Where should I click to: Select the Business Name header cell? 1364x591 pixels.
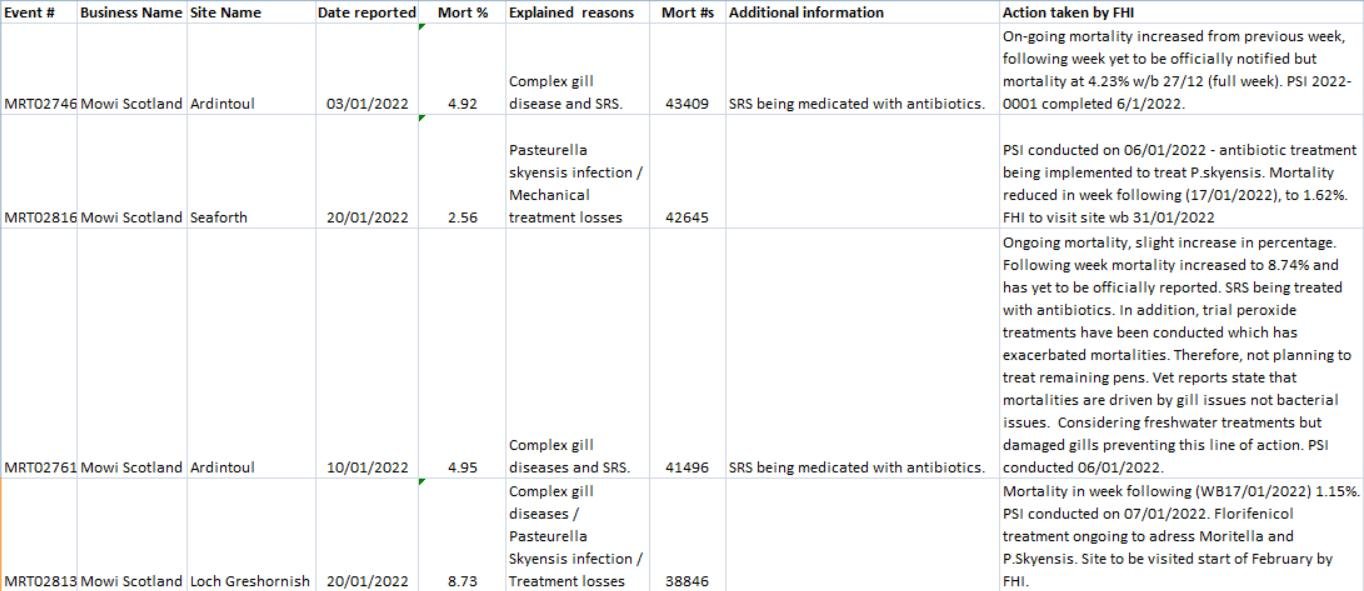coord(130,12)
